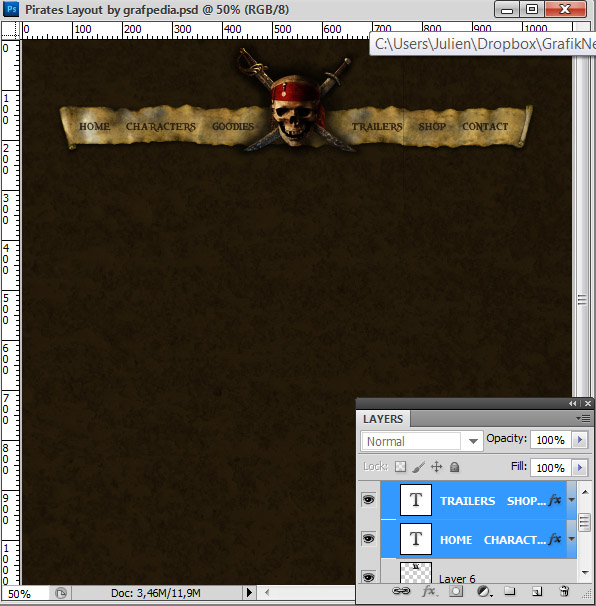Lock transparent pixels icon
Viewport: 596px width, 606px height.
tap(400, 467)
